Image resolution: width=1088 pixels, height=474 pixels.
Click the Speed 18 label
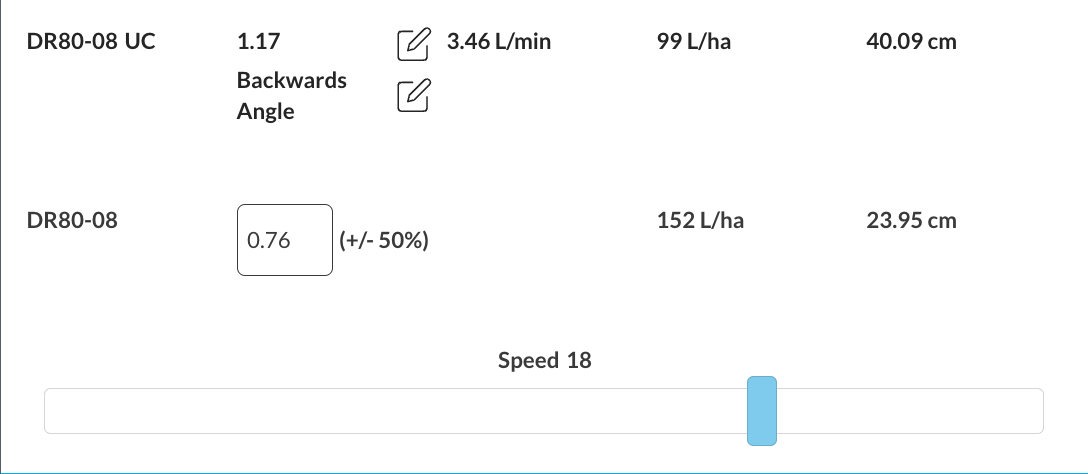tap(544, 360)
